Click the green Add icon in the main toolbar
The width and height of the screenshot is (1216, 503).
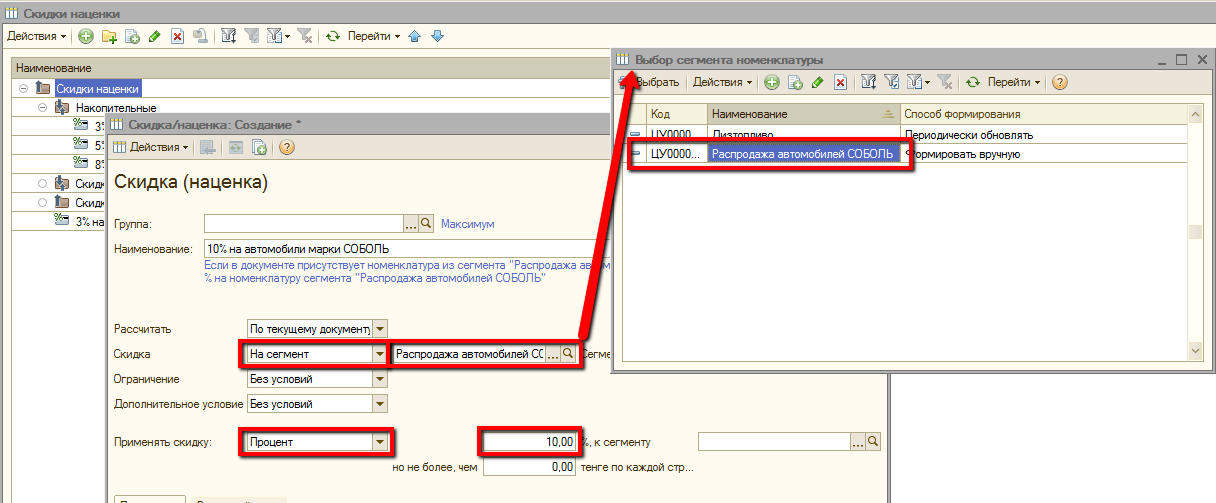[86, 36]
